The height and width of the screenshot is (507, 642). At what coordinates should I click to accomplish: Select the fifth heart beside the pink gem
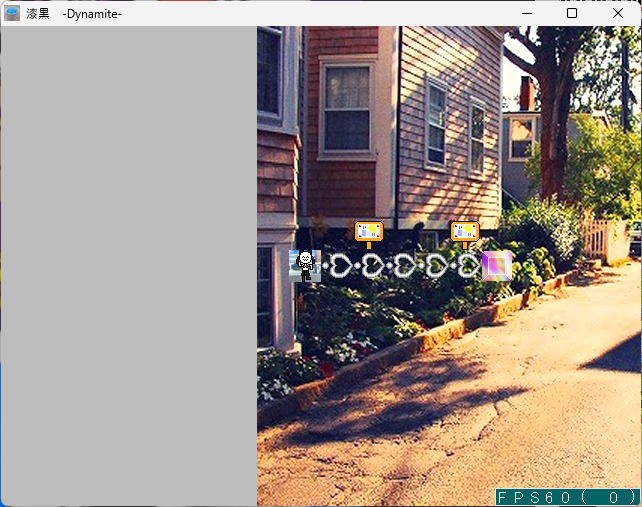468,265
